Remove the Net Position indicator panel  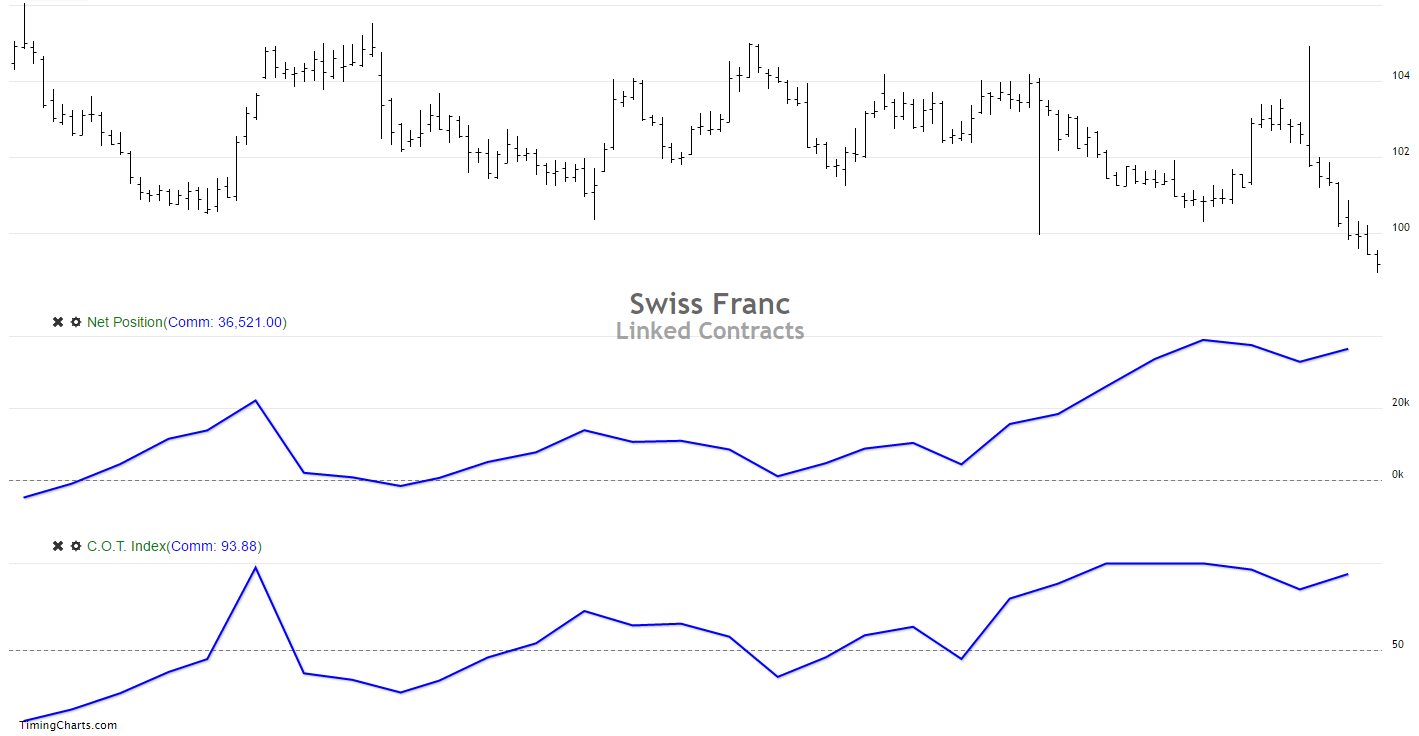click(x=58, y=322)
